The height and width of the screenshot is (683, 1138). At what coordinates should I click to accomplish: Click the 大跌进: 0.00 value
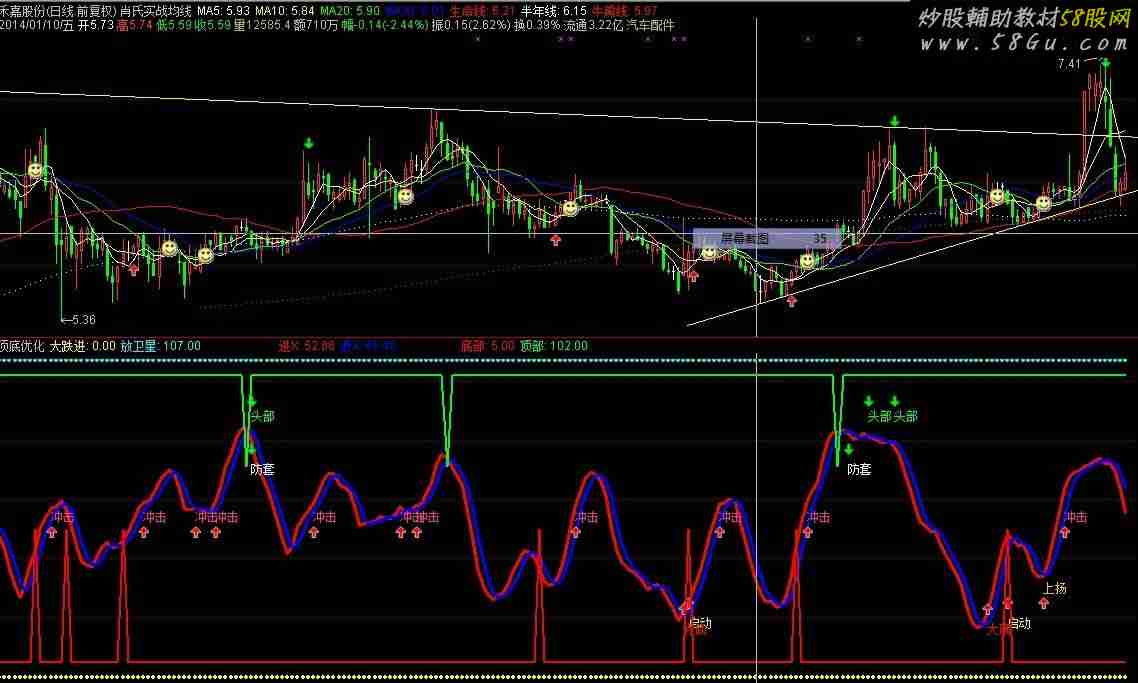coord(82,346)
